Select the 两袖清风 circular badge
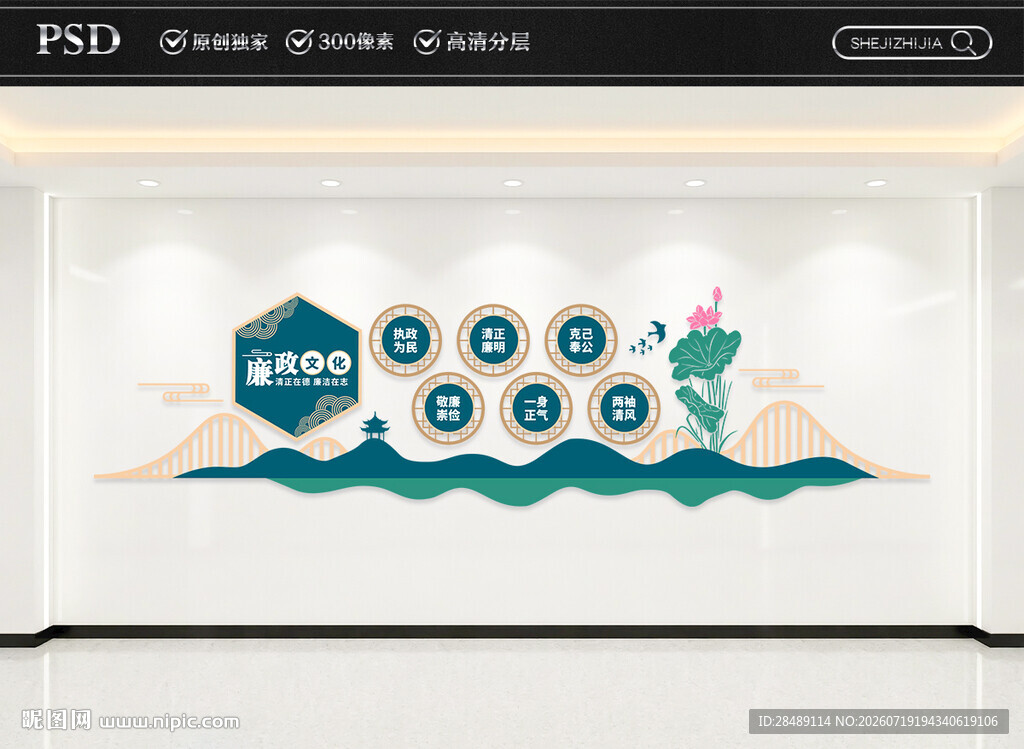1024x749 pixels. pos(624,408)
